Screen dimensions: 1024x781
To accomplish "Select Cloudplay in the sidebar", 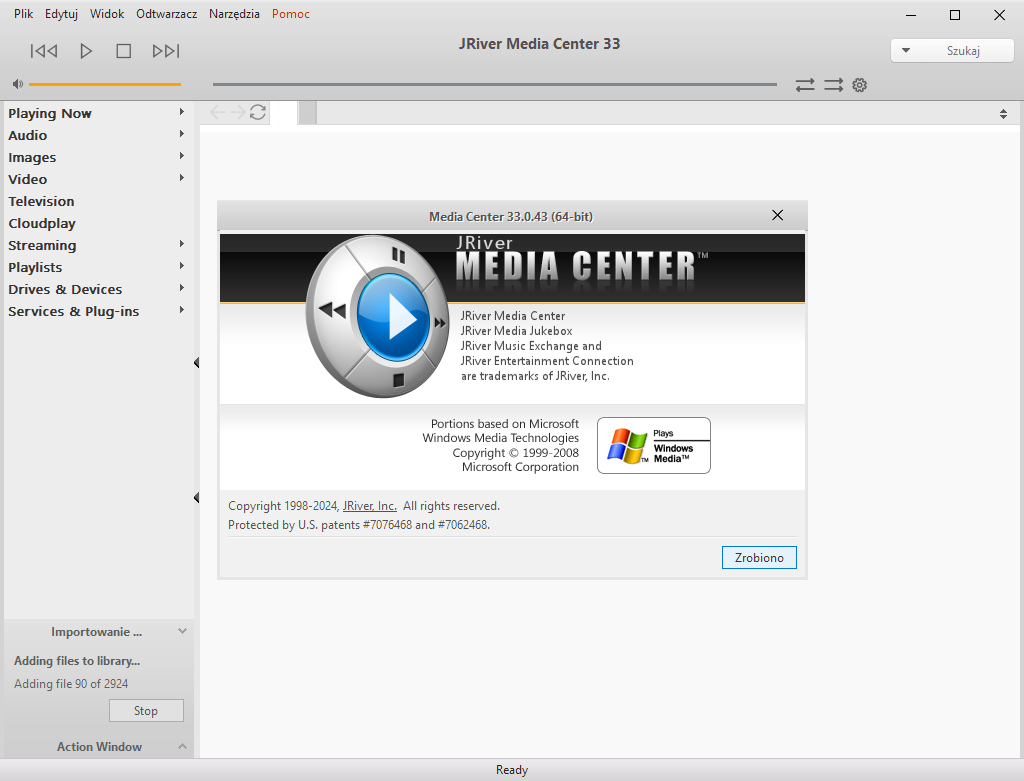I will click(42, 223).
